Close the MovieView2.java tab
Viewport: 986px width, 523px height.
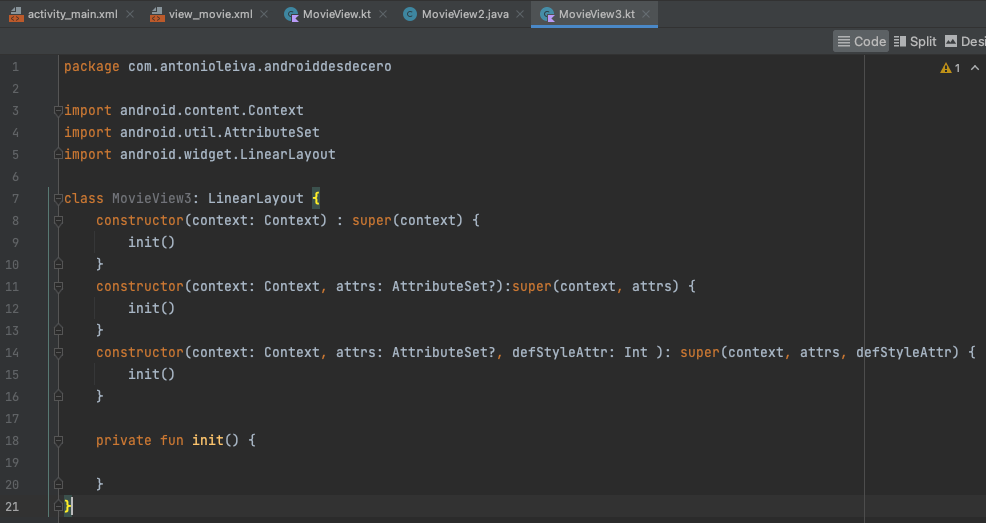tap(520, 14)
